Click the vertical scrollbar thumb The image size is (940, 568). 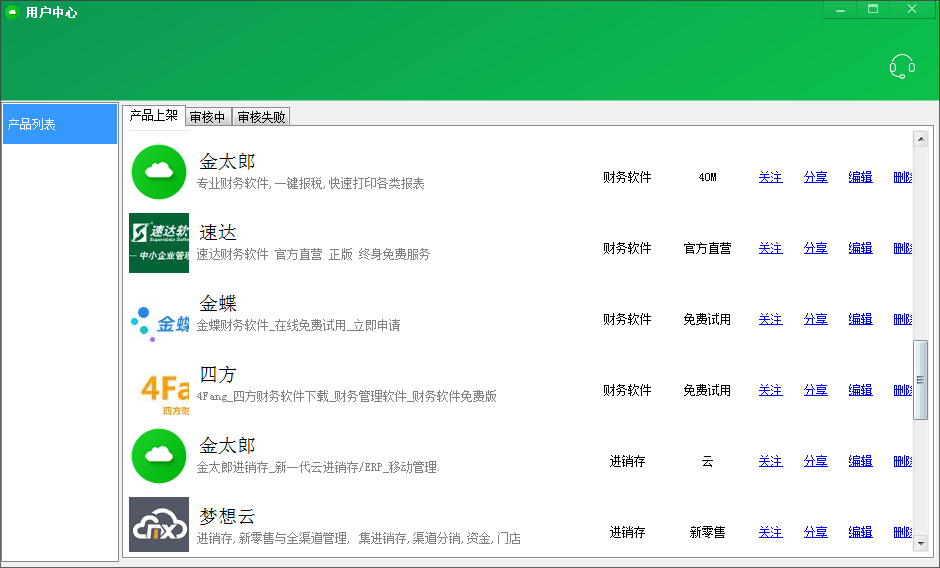click(x=920, y=380)
